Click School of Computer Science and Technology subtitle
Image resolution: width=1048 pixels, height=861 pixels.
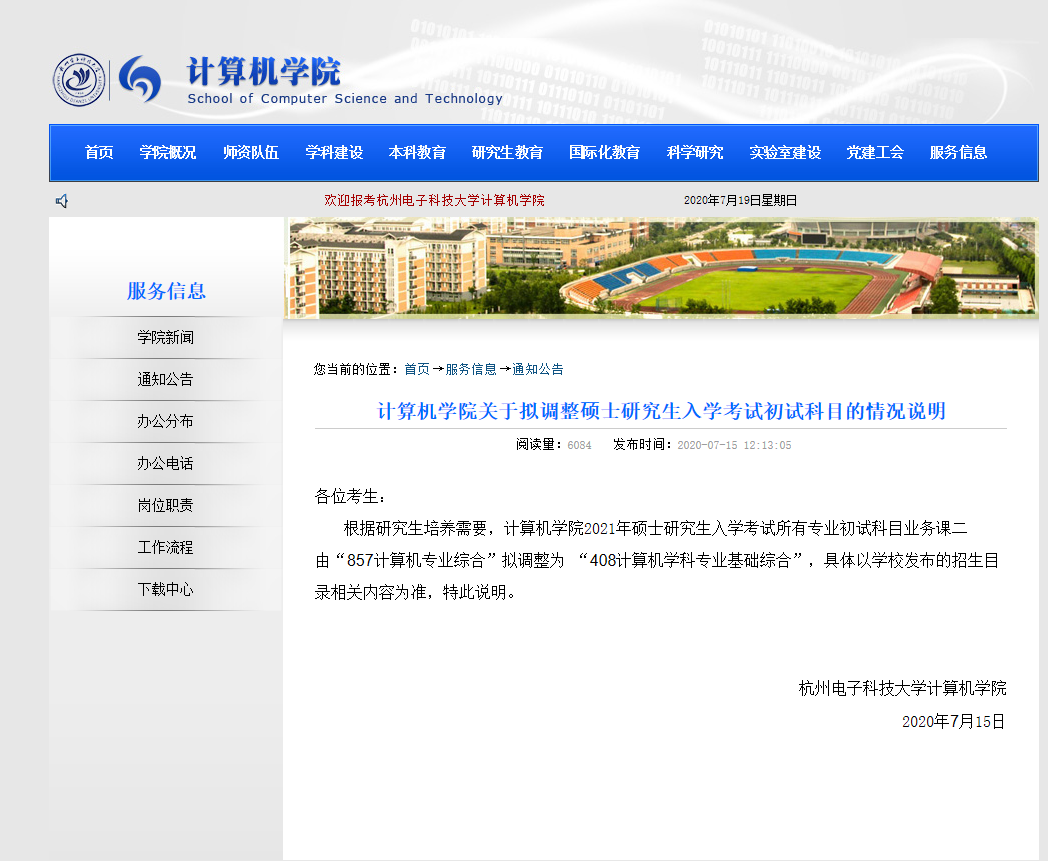(x=345, y=99)
